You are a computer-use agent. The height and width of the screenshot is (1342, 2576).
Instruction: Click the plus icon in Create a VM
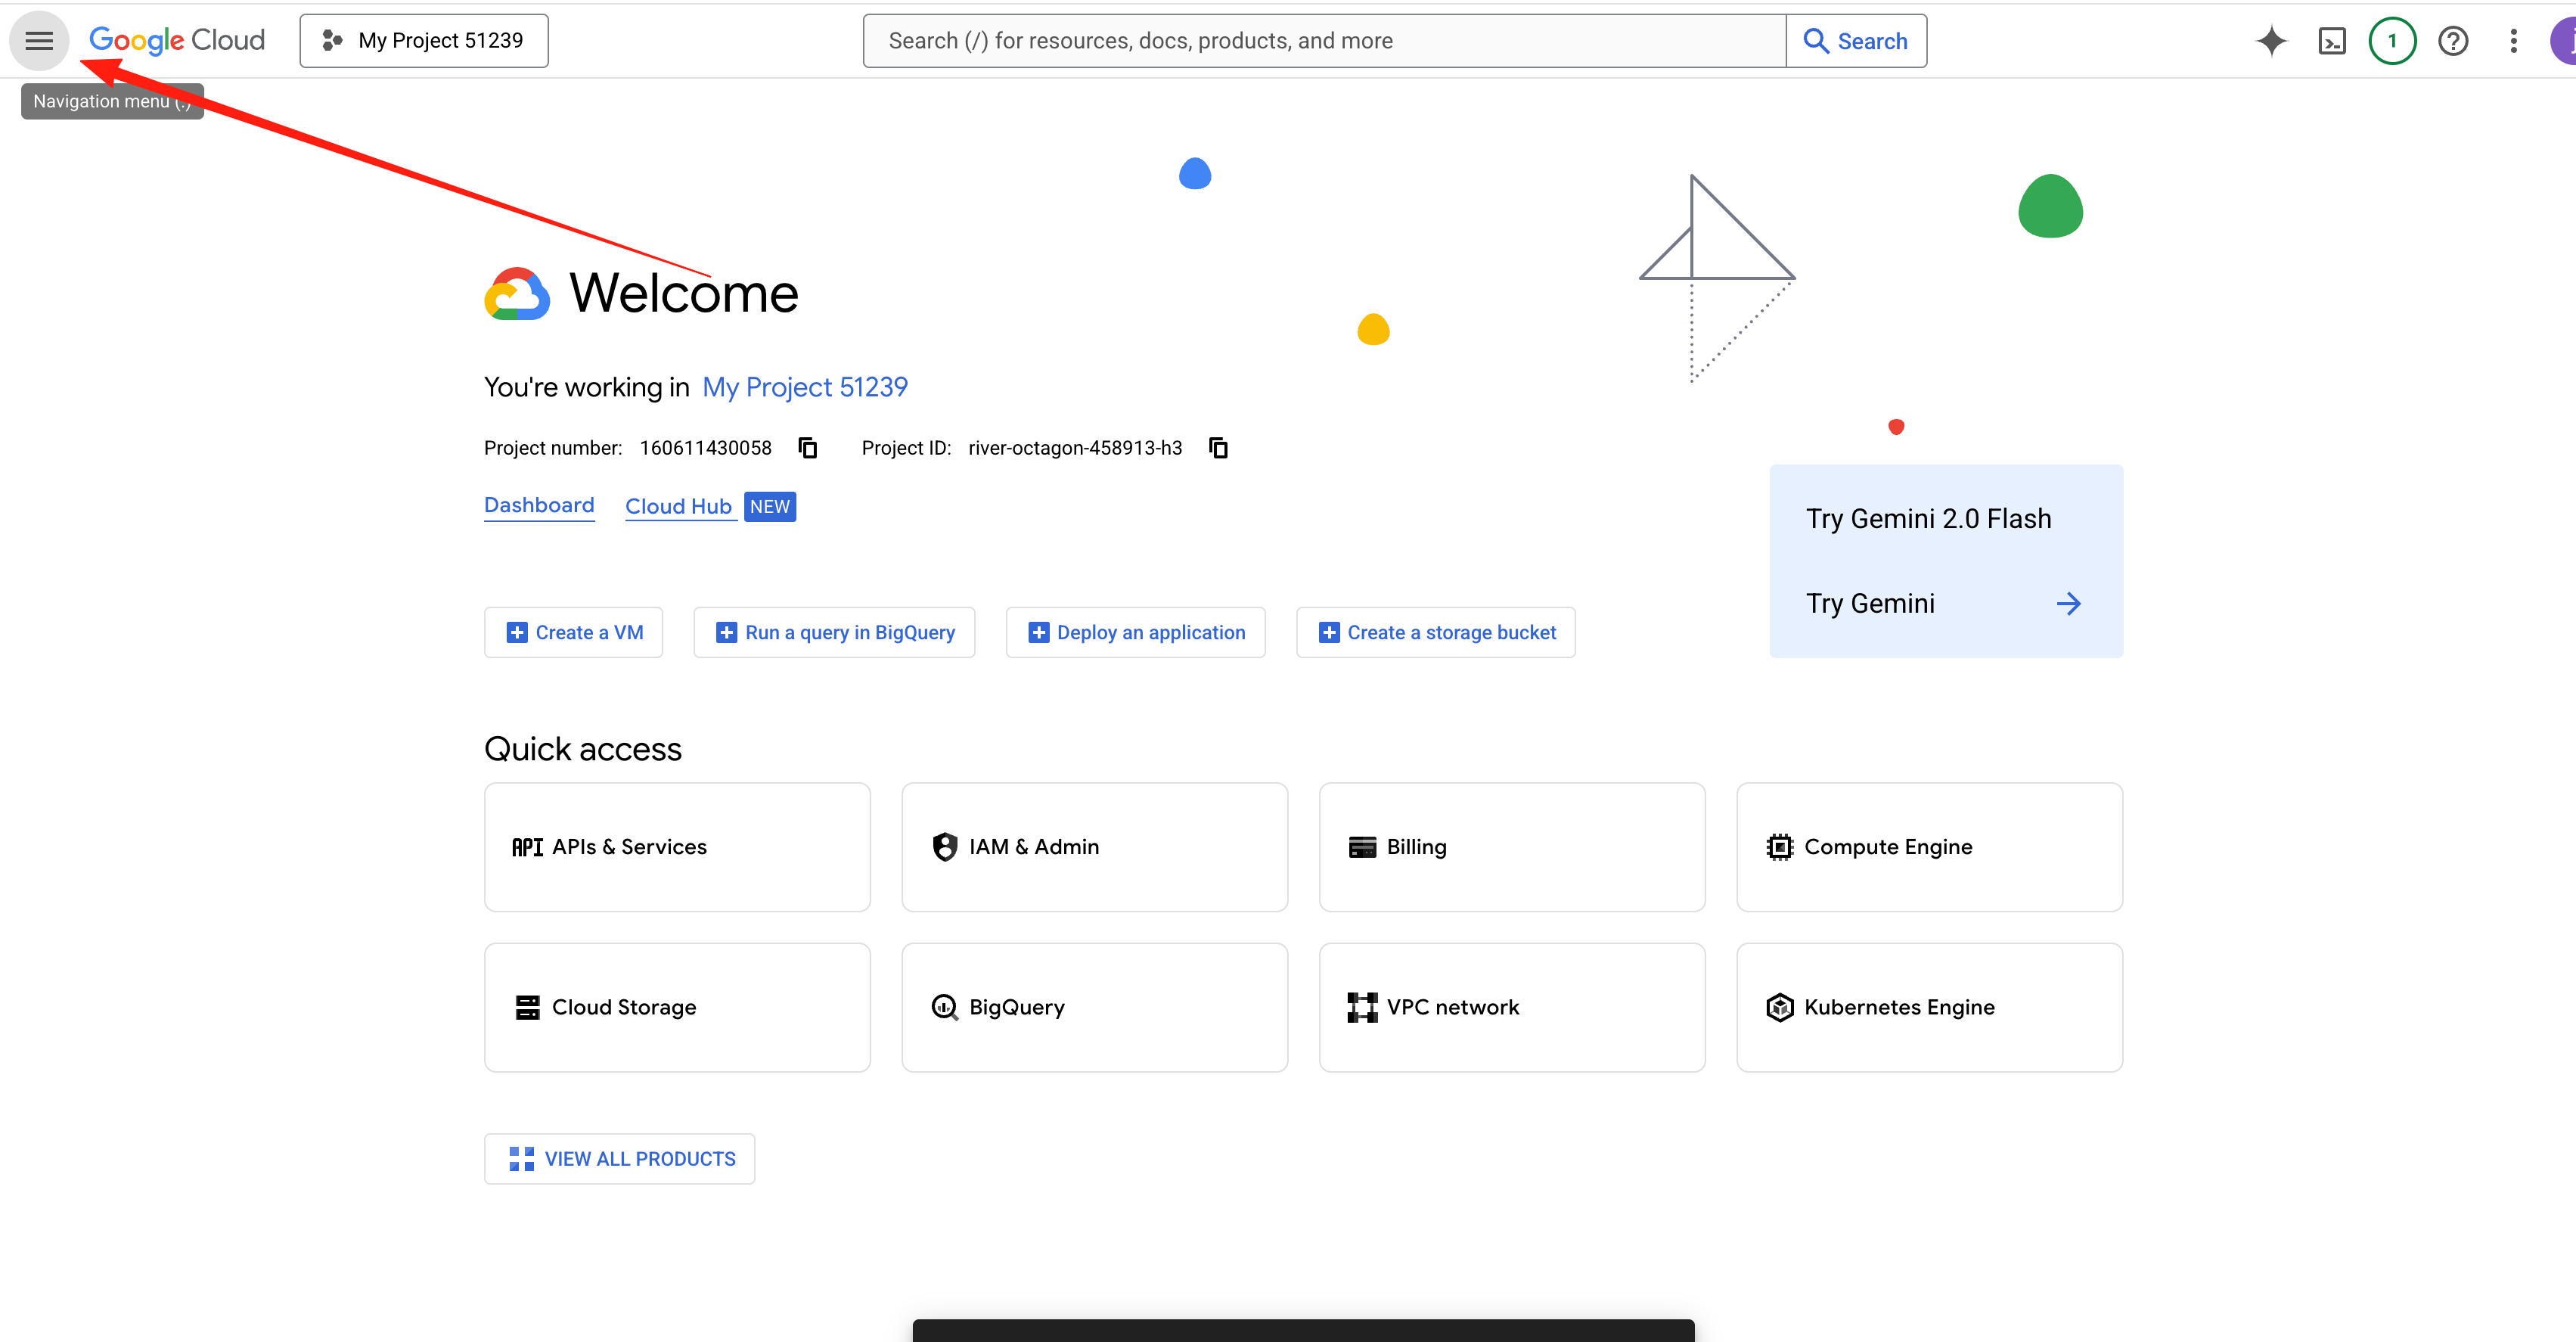coord(517,633)
